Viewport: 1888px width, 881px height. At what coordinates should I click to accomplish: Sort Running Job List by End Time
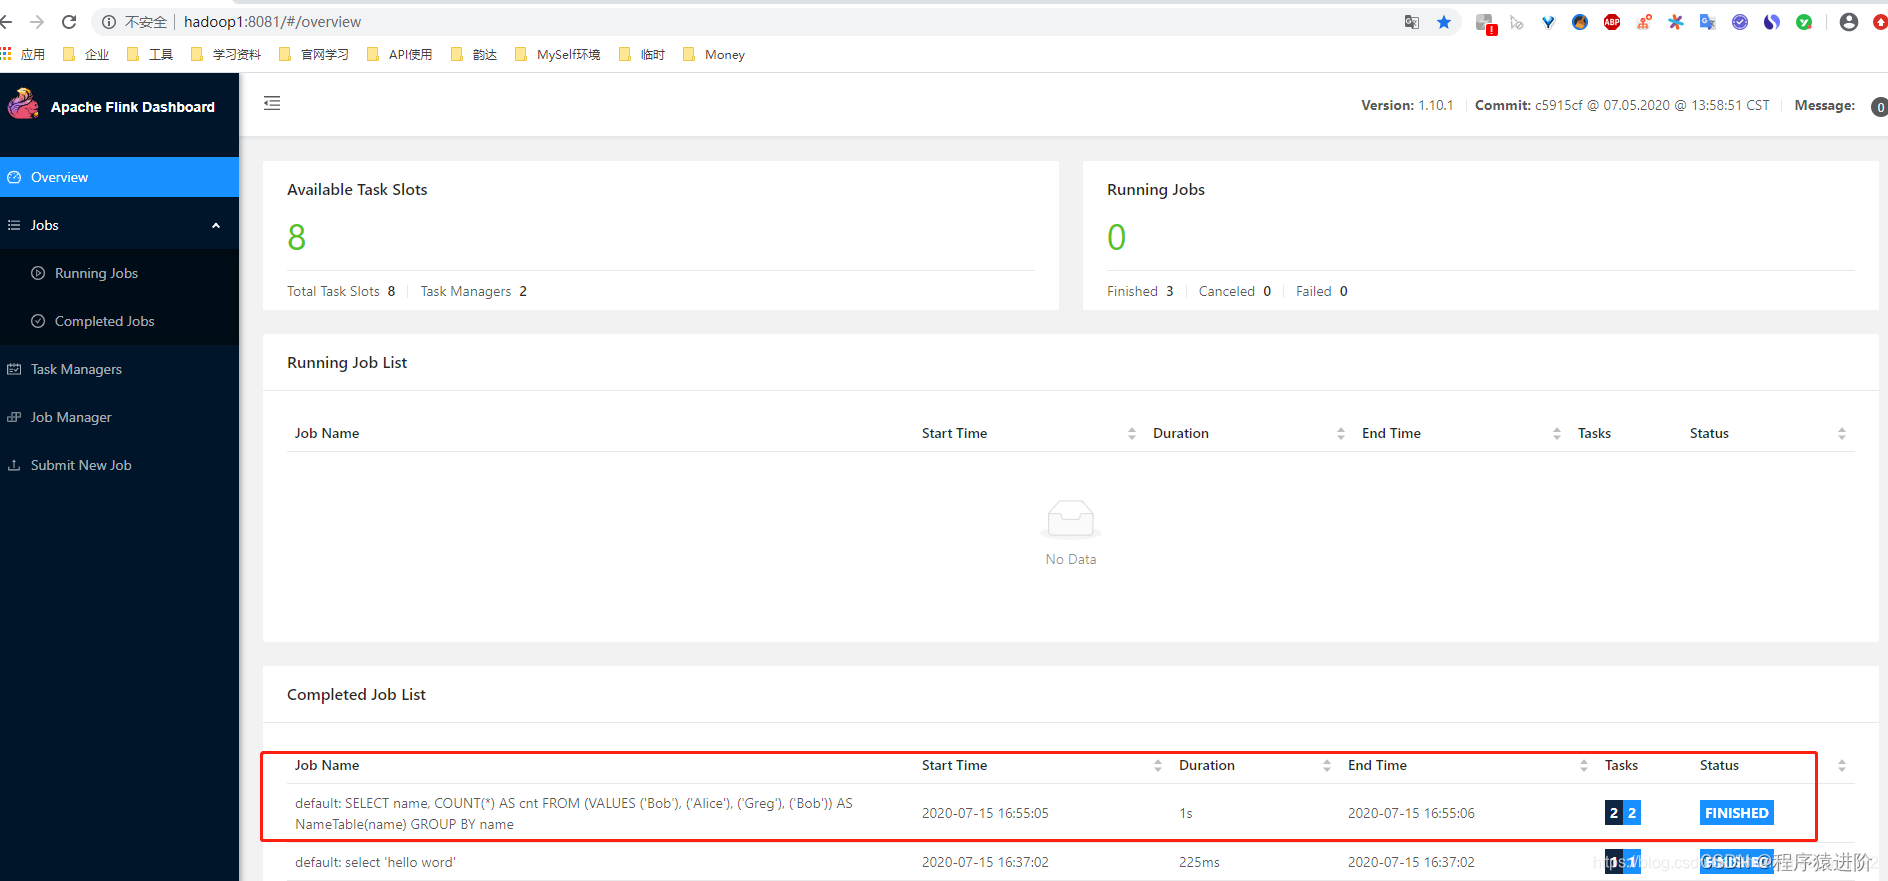pyautogui.click(x=1556, y=433)
